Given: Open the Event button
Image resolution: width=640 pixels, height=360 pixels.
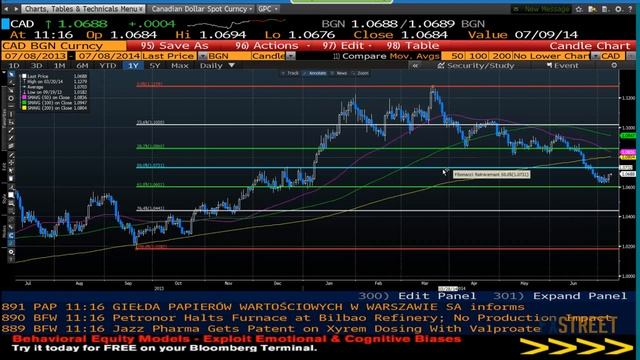Looking at the screenshot, I should click(562, 65).
